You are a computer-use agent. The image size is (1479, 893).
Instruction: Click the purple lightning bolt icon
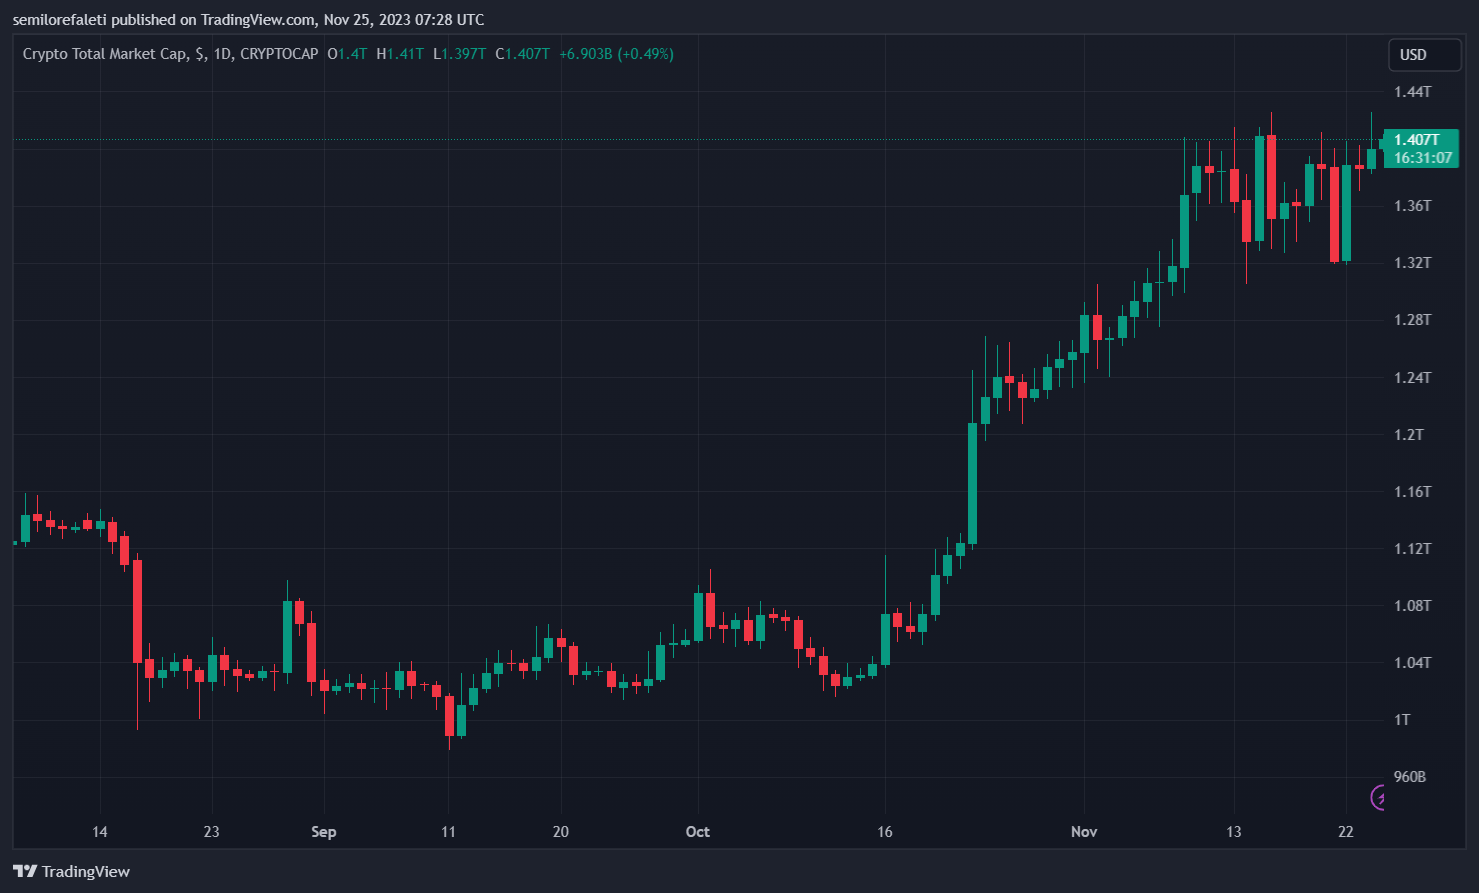(1380, 797)
